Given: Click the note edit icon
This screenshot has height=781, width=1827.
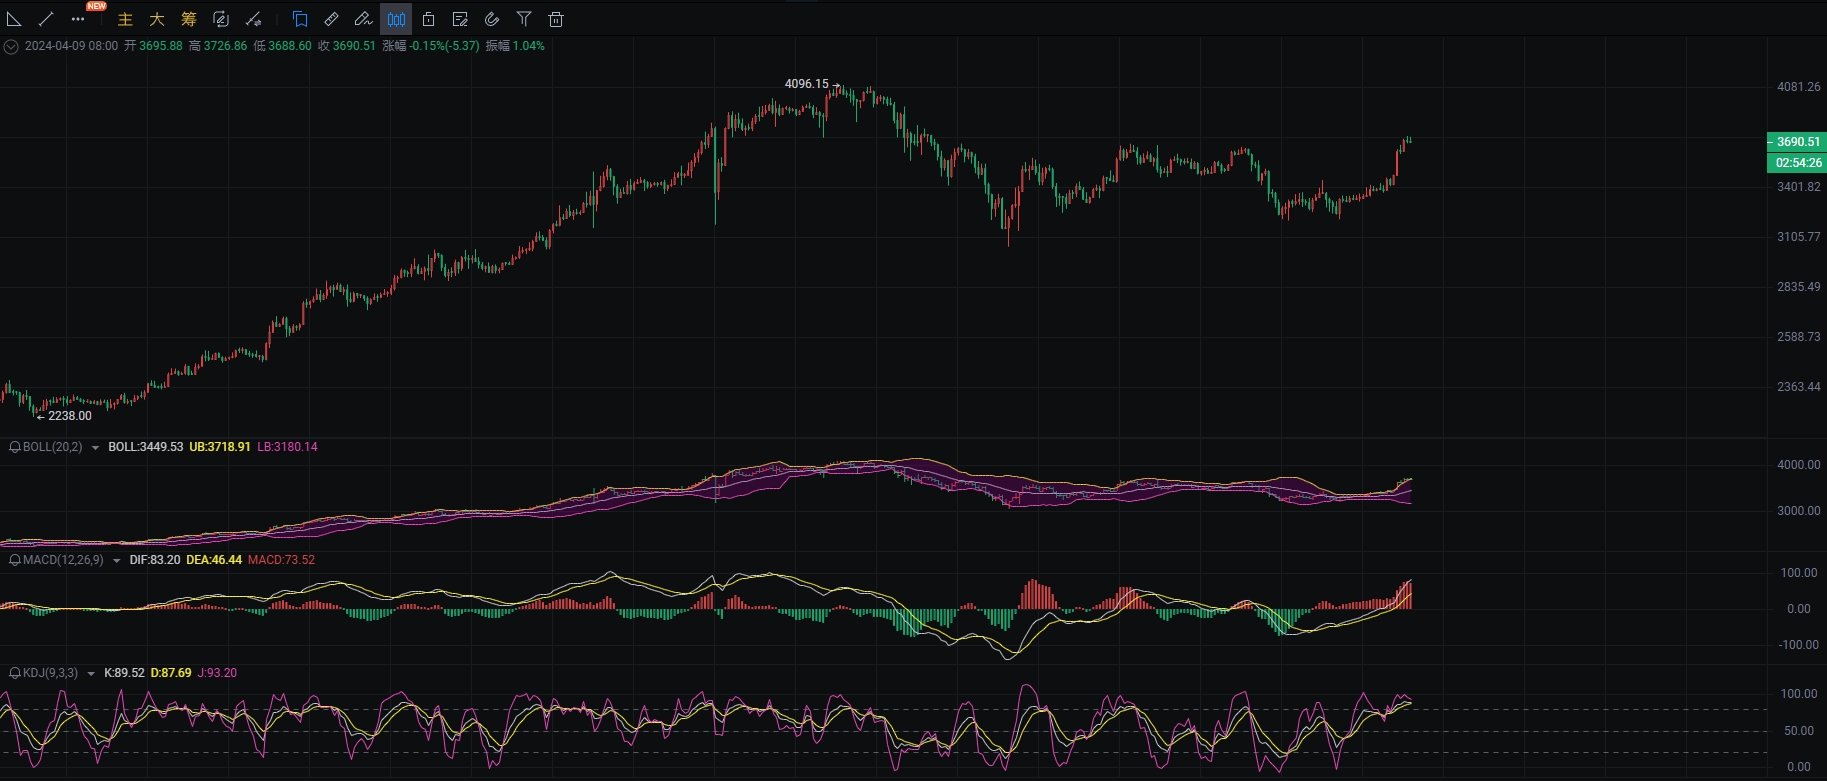Looking at the screenshot, I should pos(460,19).
